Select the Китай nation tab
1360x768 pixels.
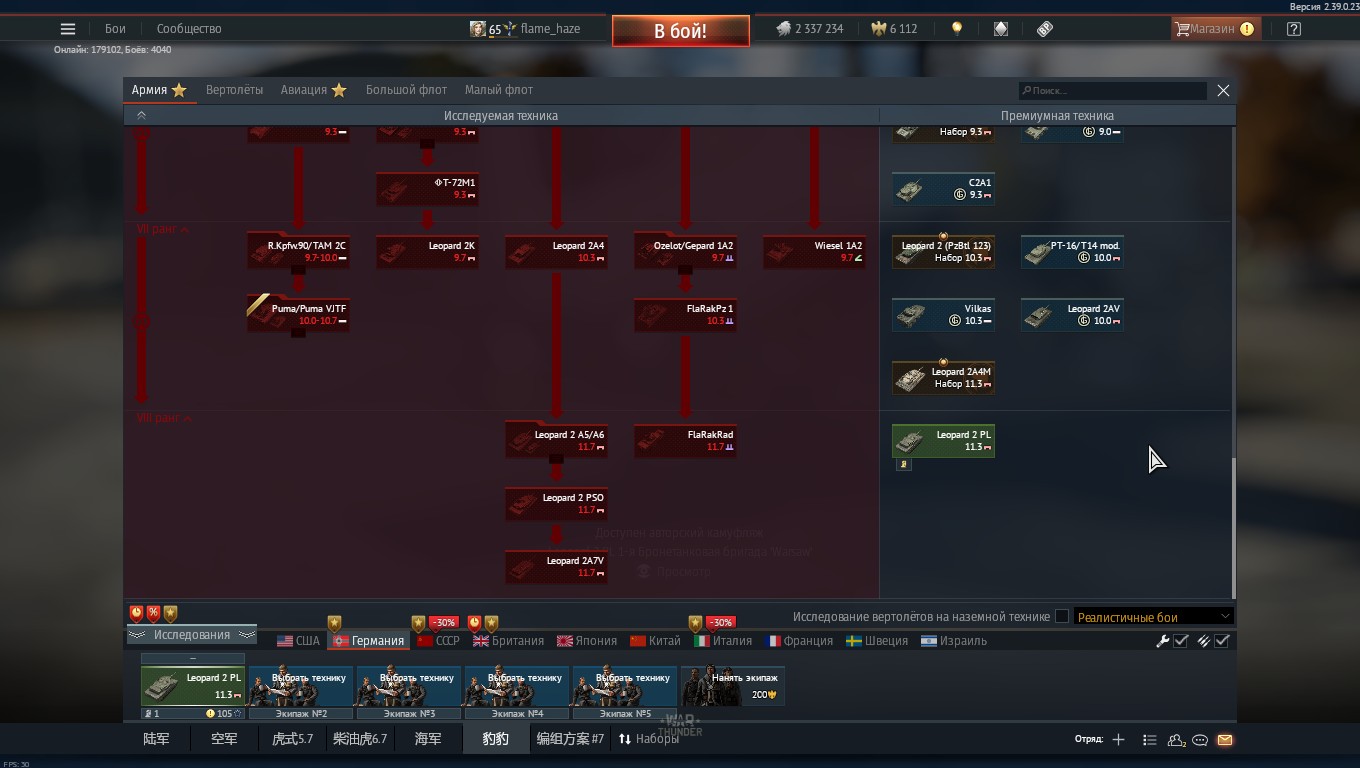click(x=655, y=641)
